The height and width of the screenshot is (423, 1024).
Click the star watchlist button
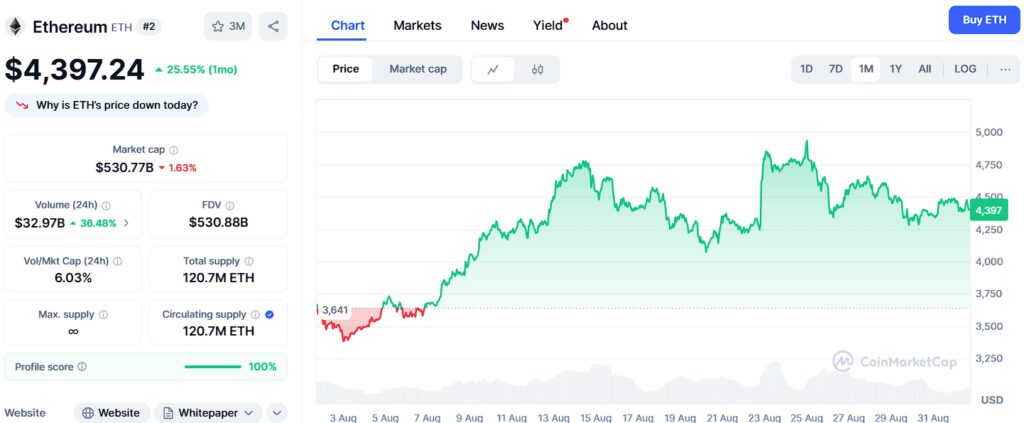click(x=228, y=26)
